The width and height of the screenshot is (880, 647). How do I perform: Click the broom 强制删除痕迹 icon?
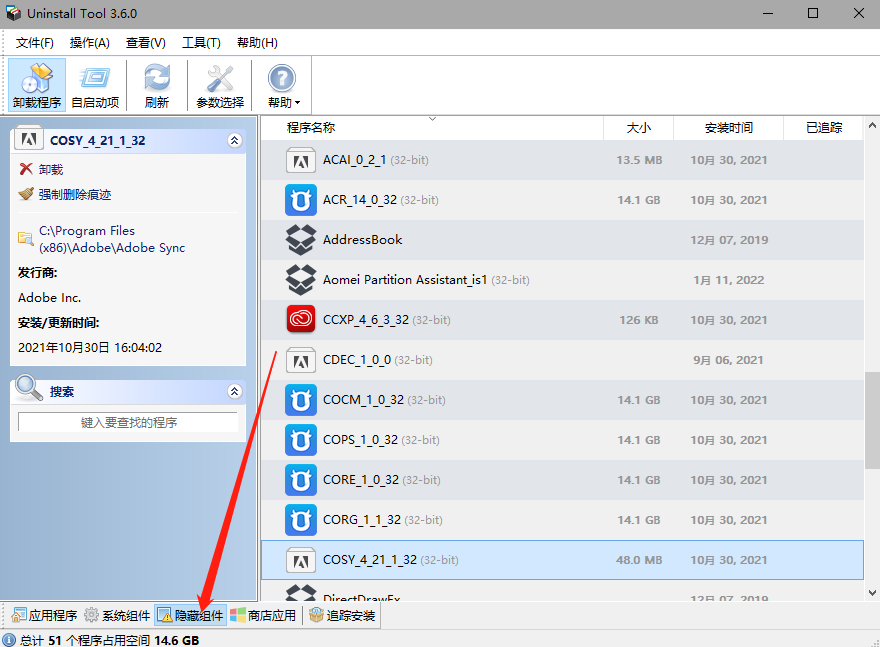tap(26, 194)
